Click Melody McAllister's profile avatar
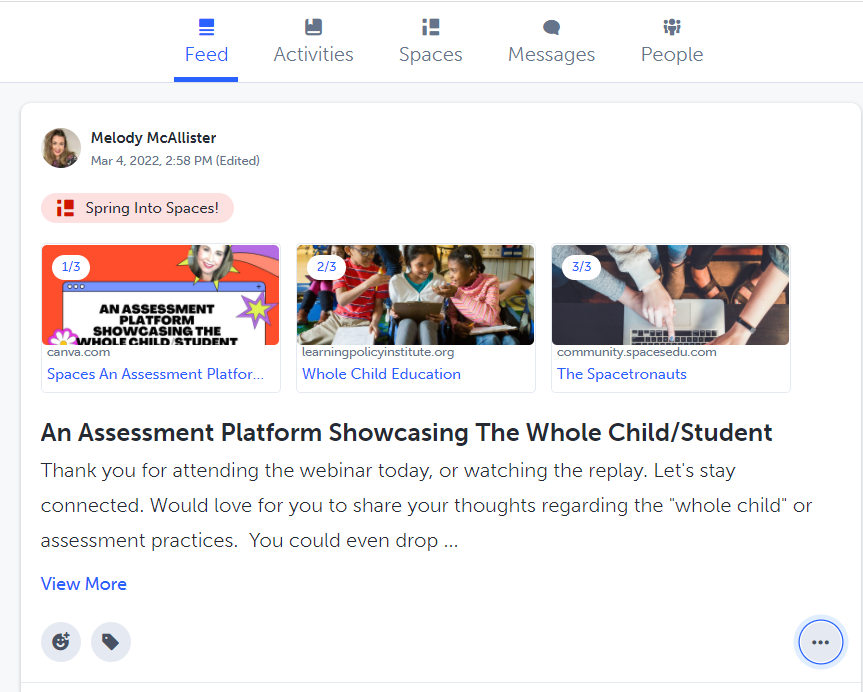This screenshot has height=692, width=863. pyautogui.click(x=61, y=148)
